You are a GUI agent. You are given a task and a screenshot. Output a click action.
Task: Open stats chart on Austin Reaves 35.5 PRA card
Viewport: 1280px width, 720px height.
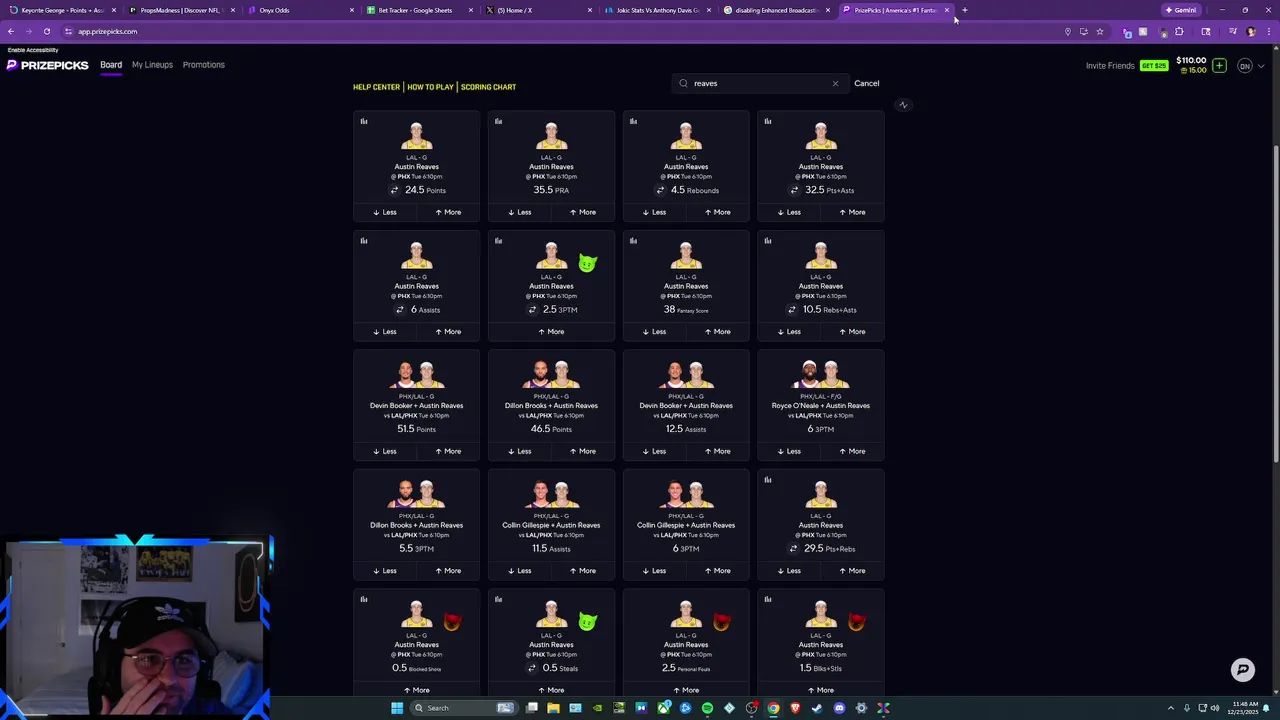coord(498,122)
